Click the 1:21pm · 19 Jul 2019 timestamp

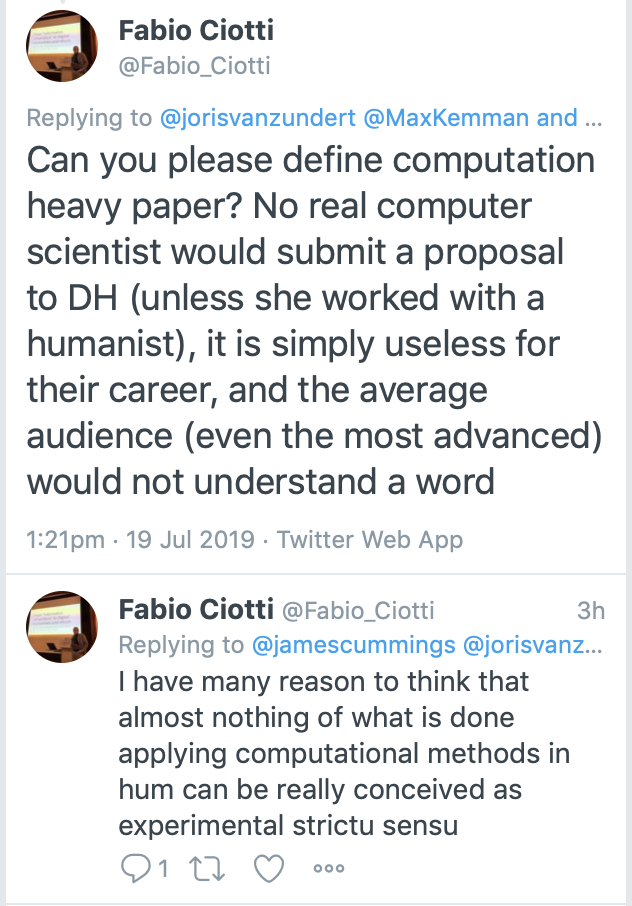140,540
